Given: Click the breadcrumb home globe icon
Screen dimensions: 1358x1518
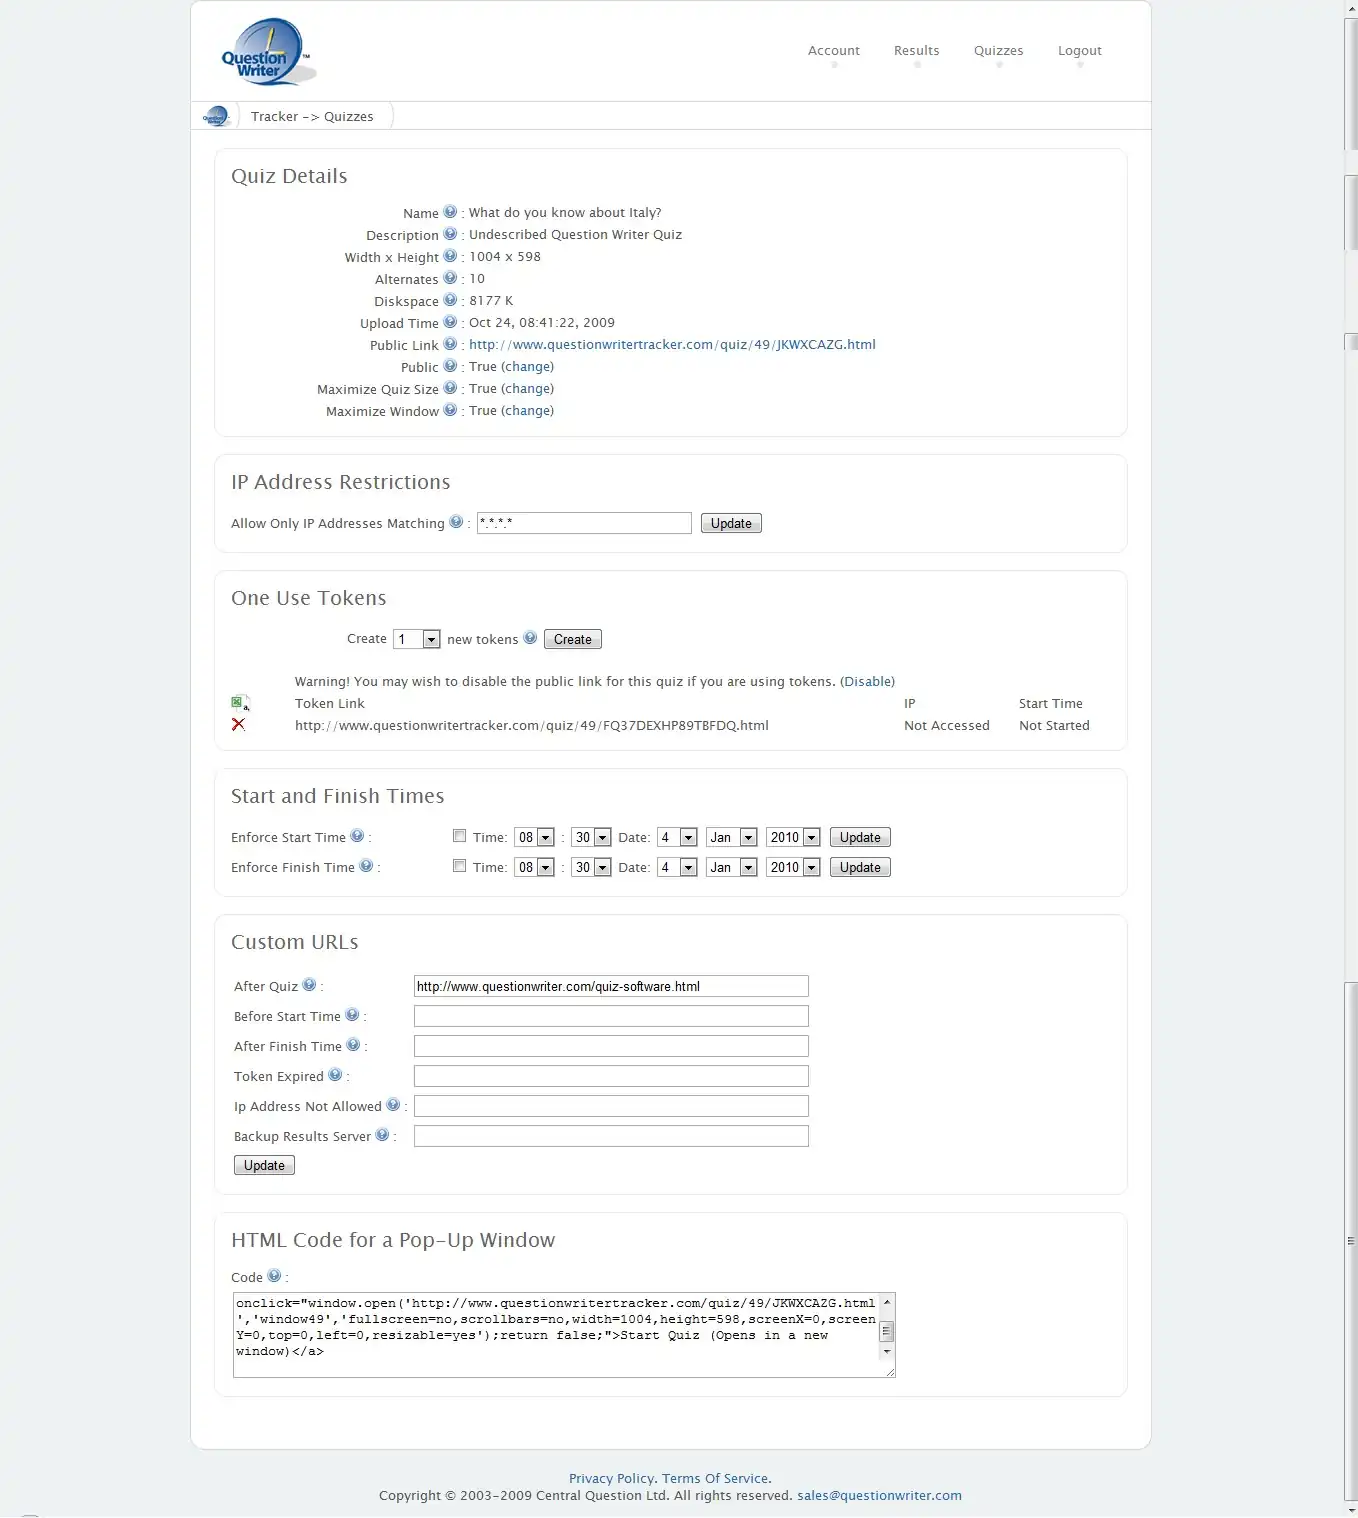Looking at the screenshot, I should point(215,116).
